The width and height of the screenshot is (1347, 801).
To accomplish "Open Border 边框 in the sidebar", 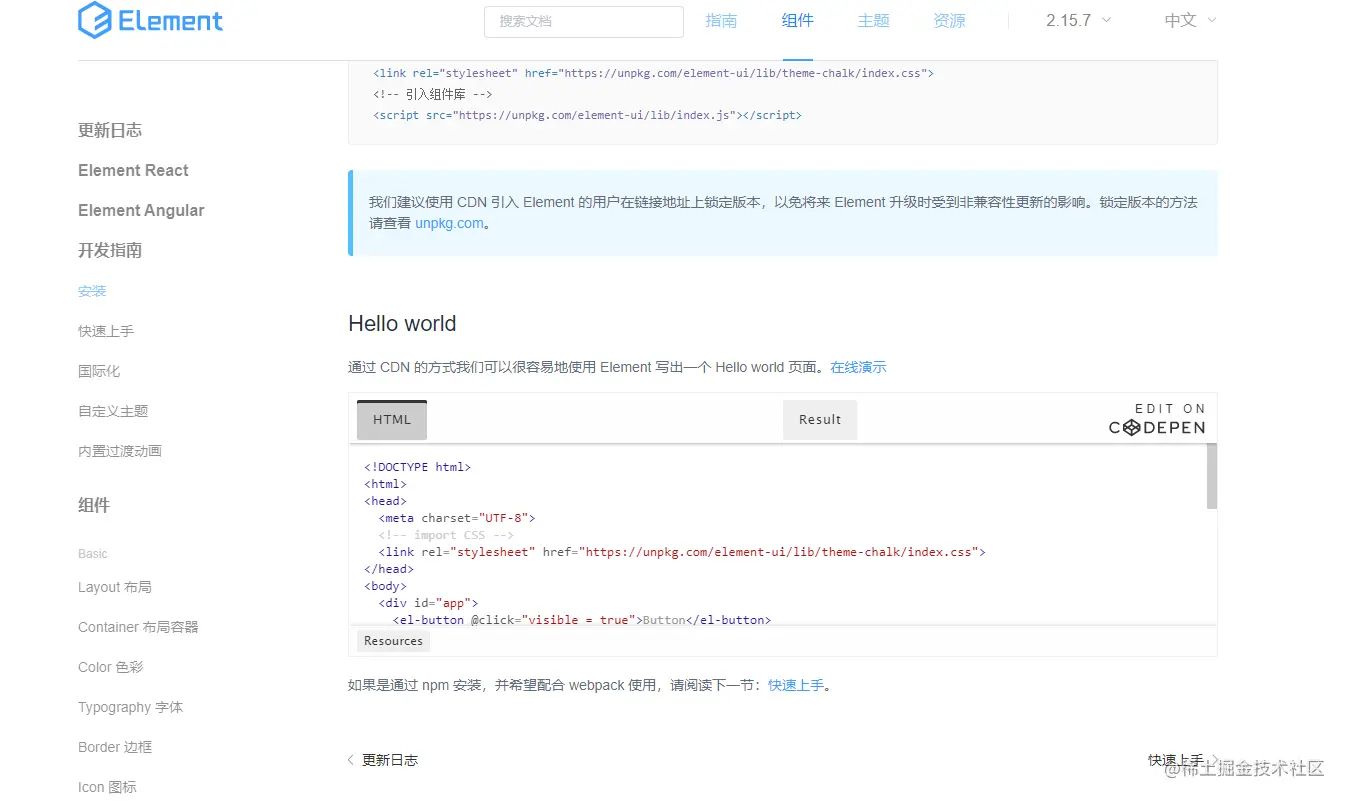I will click(x=115, y=747).
